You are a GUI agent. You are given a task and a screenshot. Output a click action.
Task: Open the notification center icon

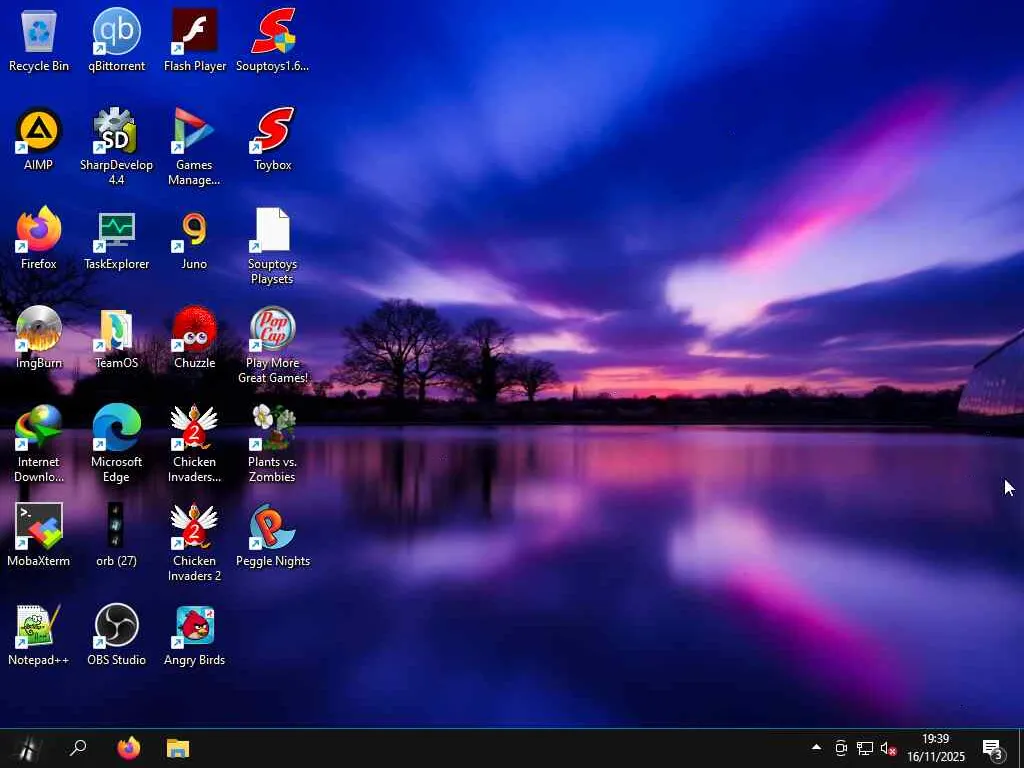(992, 748)
